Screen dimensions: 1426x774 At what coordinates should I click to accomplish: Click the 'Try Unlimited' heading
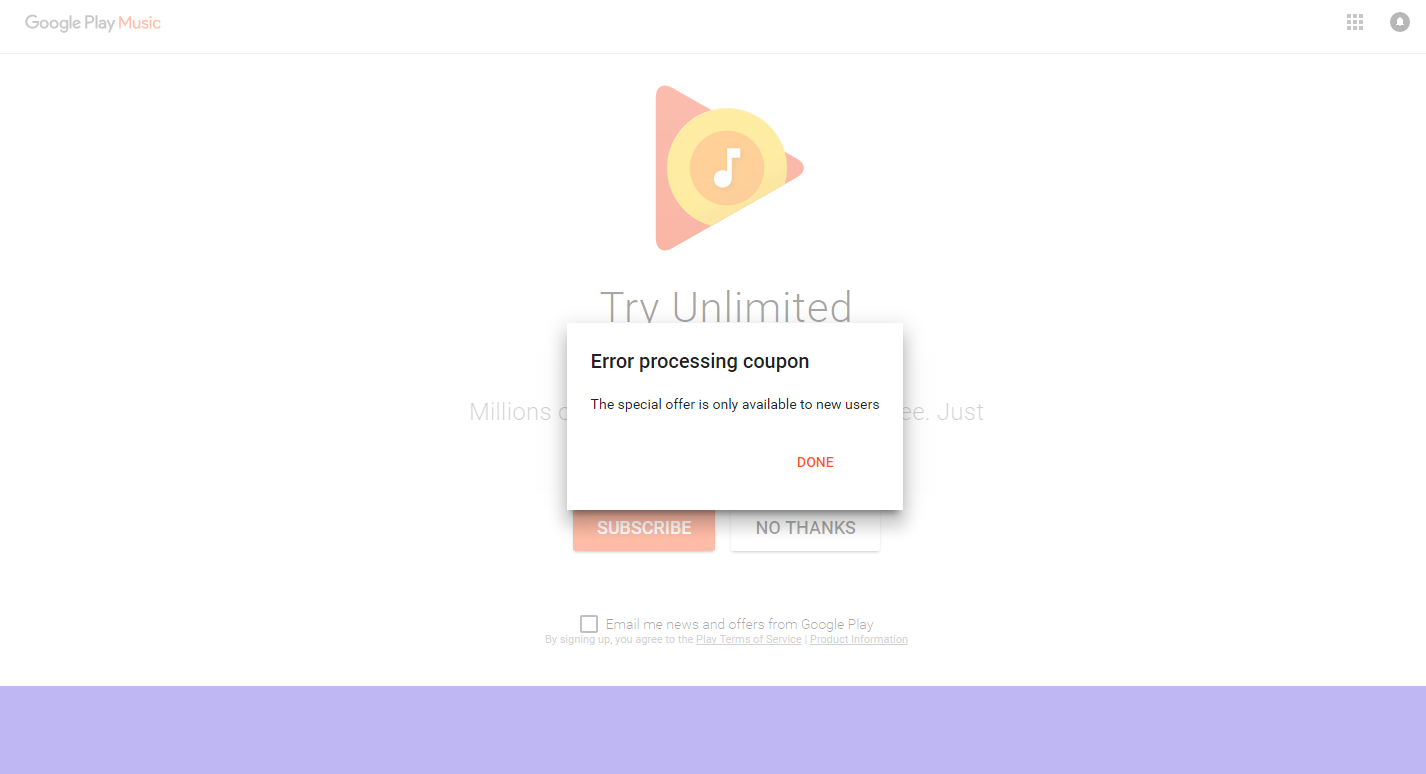726,305
